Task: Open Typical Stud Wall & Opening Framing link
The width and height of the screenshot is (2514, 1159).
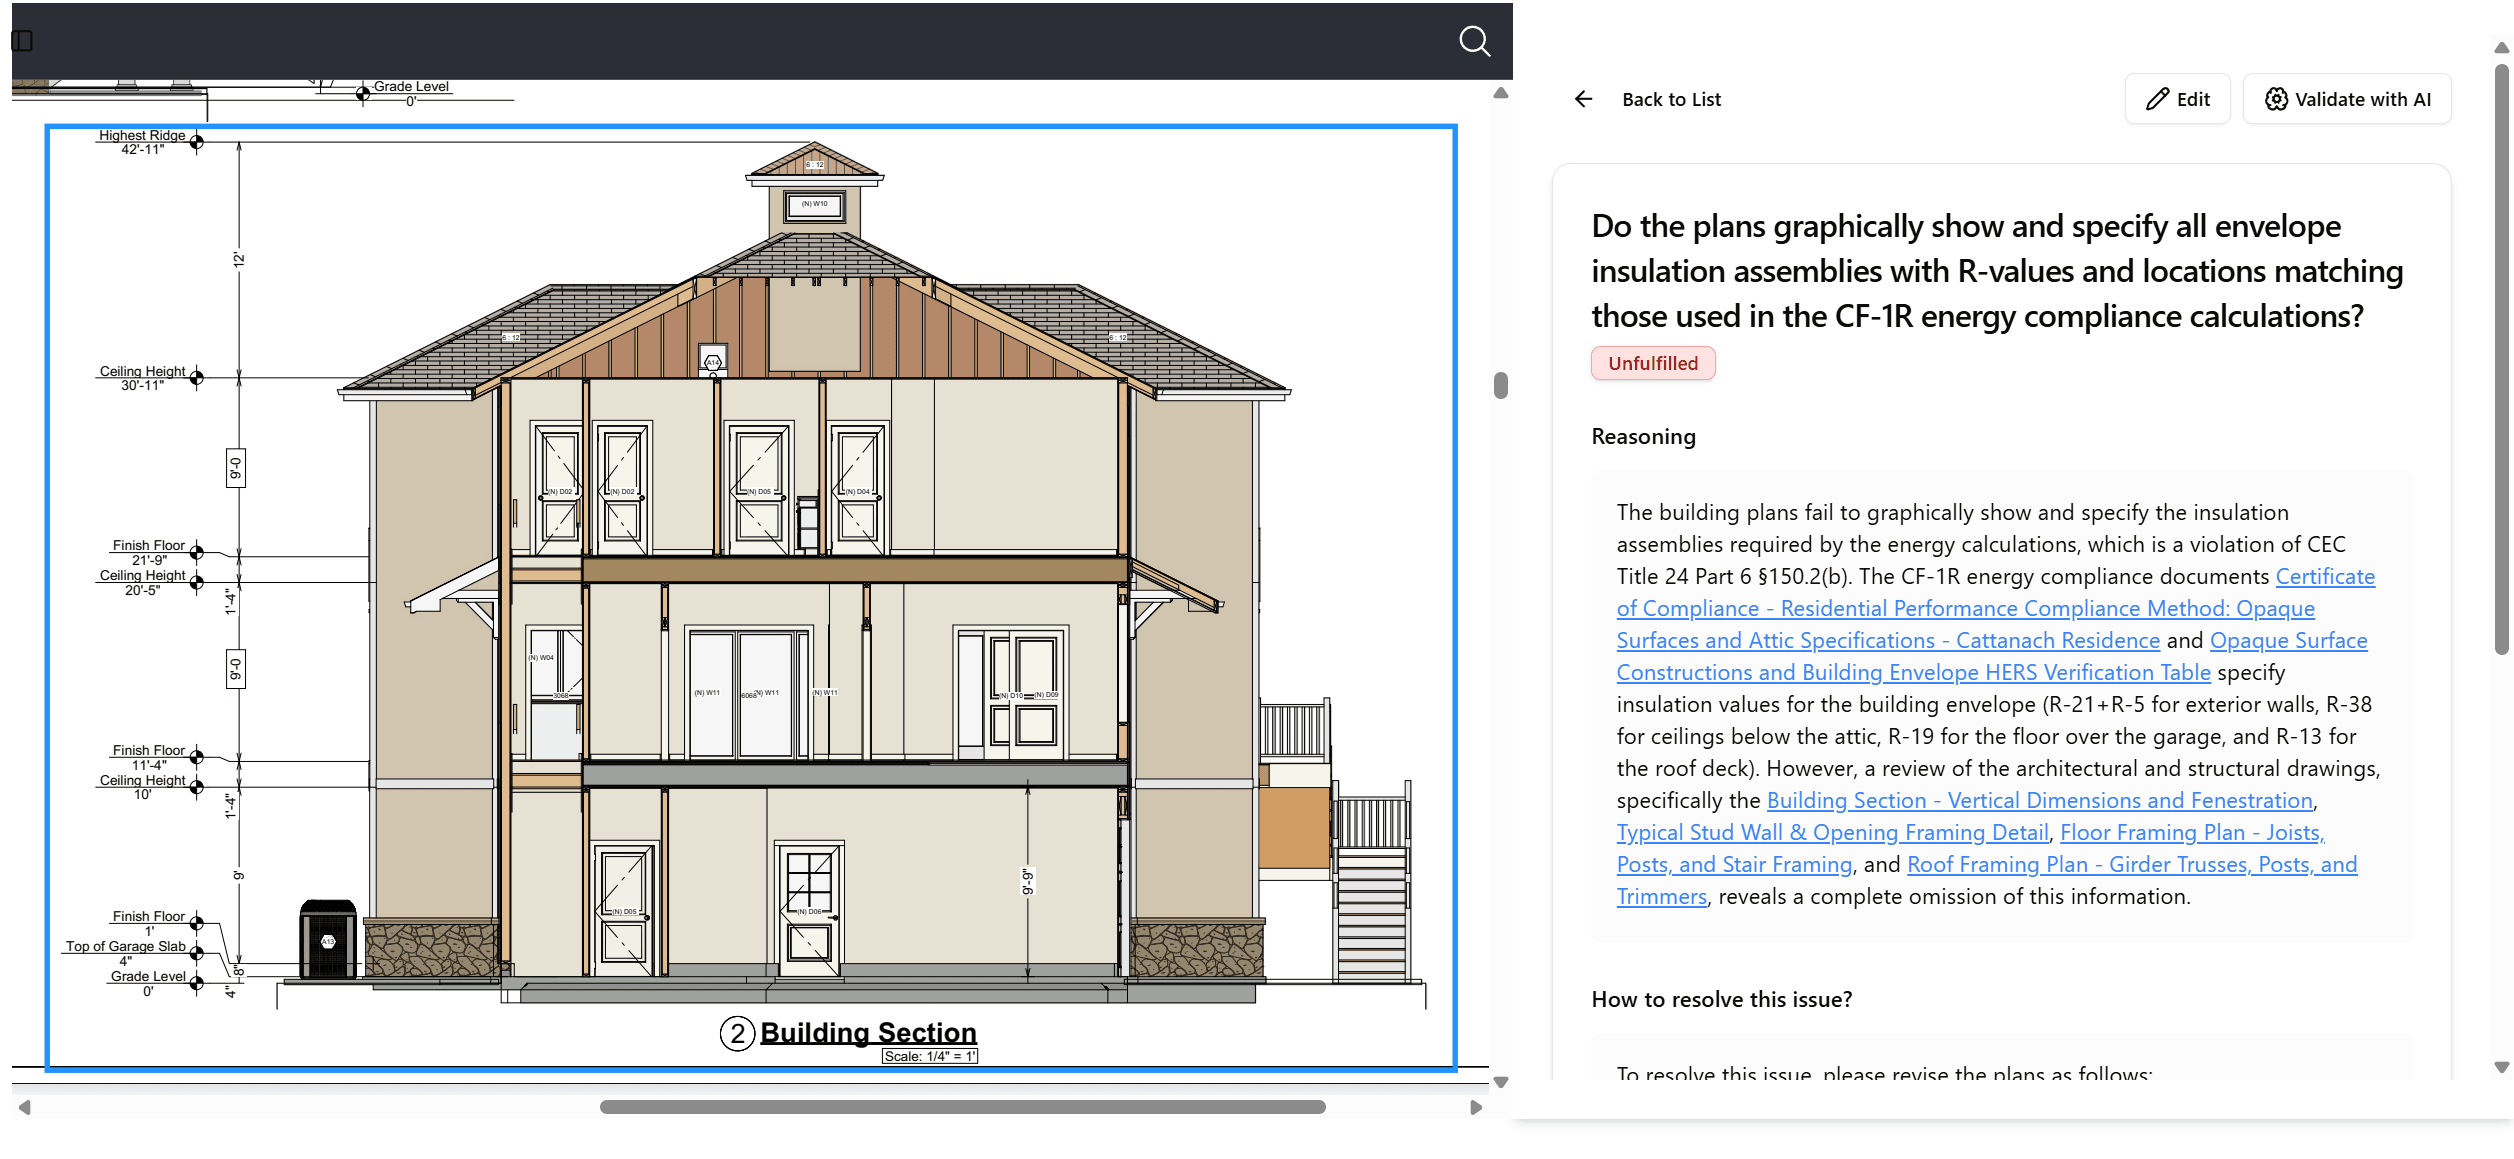Action: 1832,832
